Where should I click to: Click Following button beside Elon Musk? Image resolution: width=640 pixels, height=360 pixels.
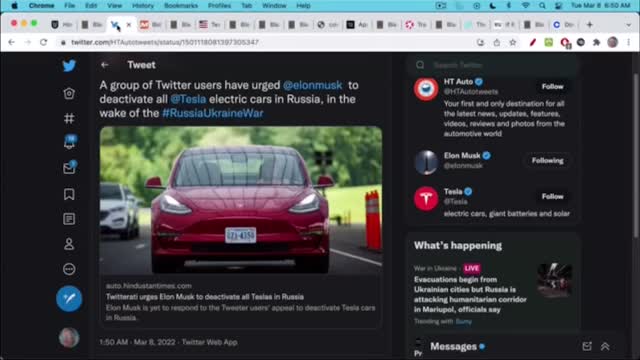point(547,160)
